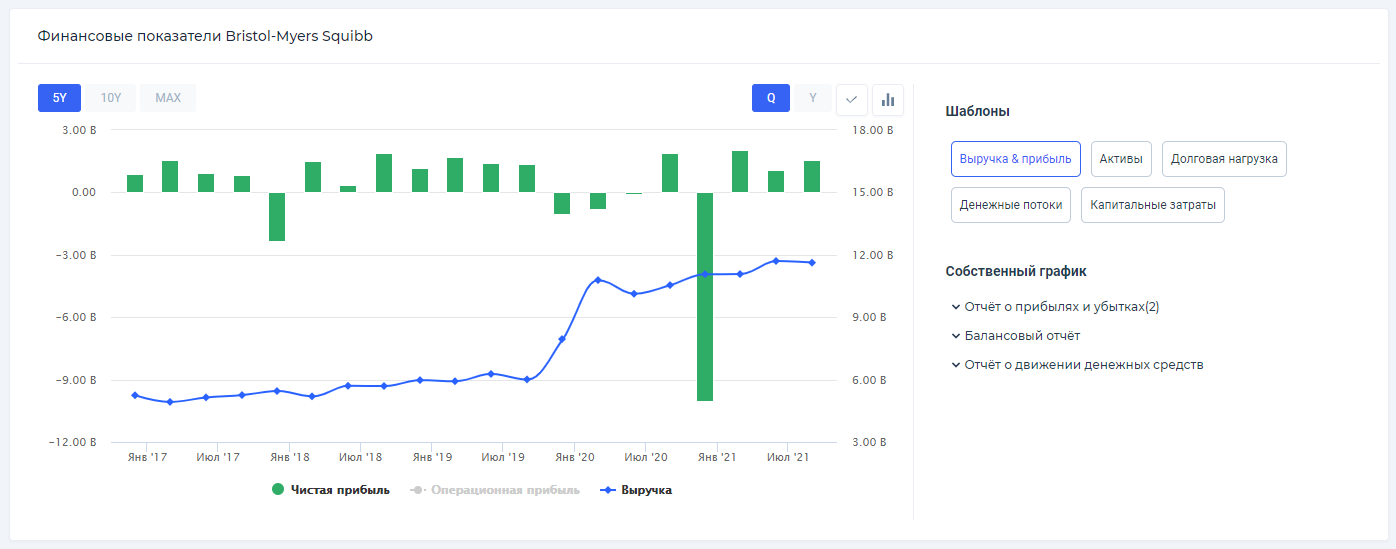Image resolution: width=1396 pixels, height=549 pixels.
Task: Select the Денежные потоки template
Action: coord(1011,205)
